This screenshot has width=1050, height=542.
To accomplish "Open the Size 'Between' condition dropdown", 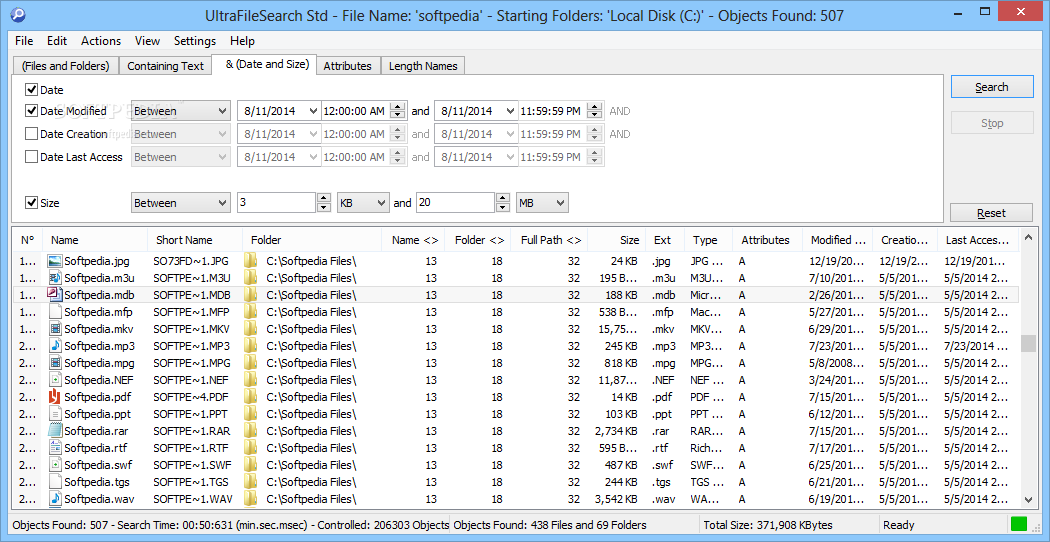I will (181, 202).
